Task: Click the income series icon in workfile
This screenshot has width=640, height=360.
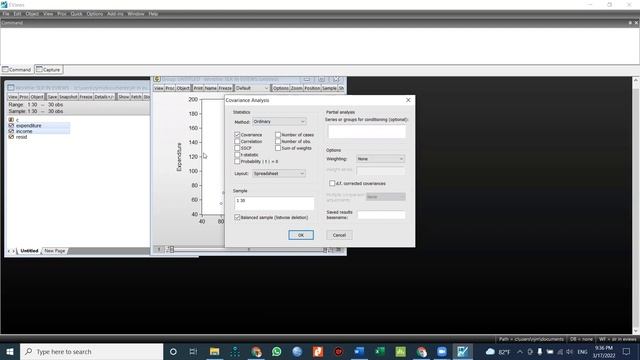Action: pos(11,131)
